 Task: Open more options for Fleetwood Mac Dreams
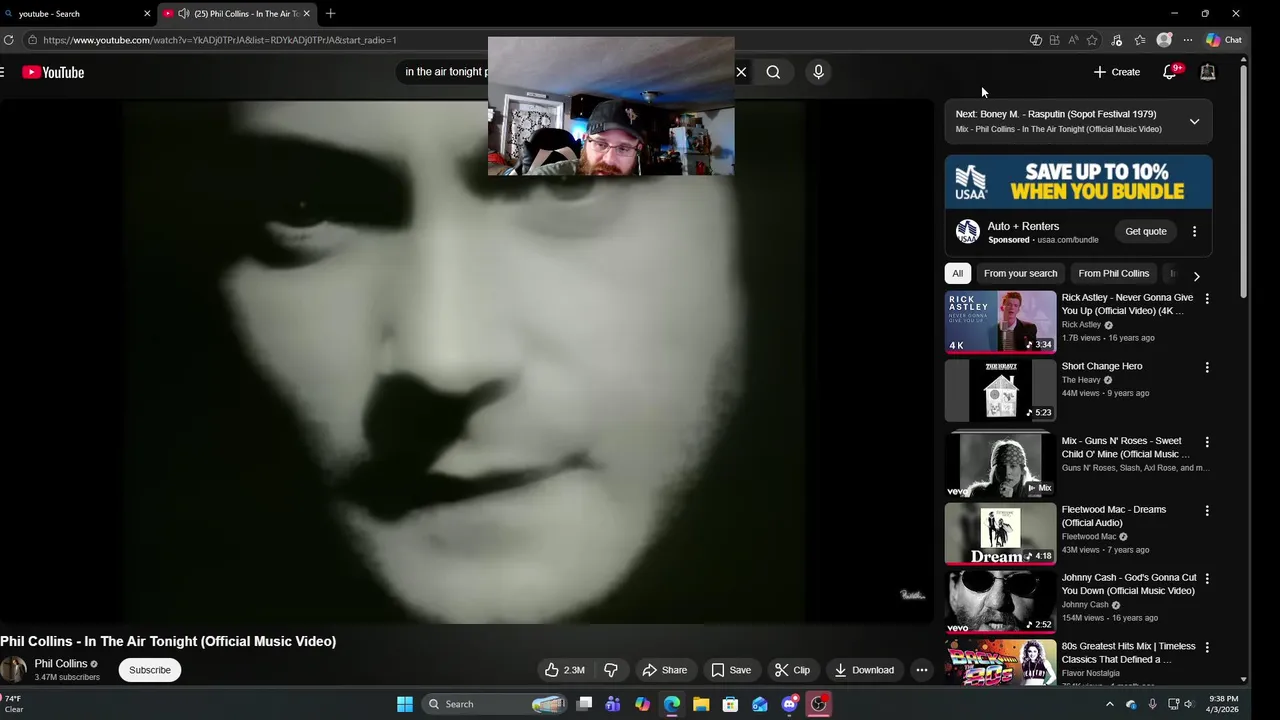(x=1207, y=511)
